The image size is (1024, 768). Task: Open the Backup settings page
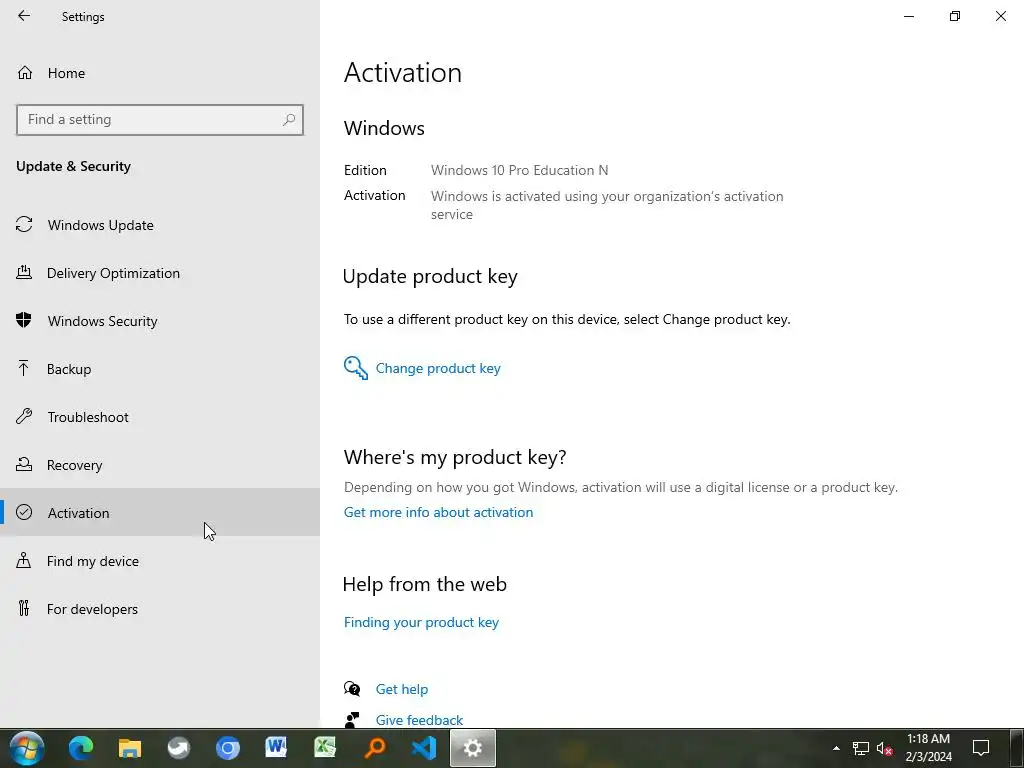pyautogui.click(x=160, y=369)
